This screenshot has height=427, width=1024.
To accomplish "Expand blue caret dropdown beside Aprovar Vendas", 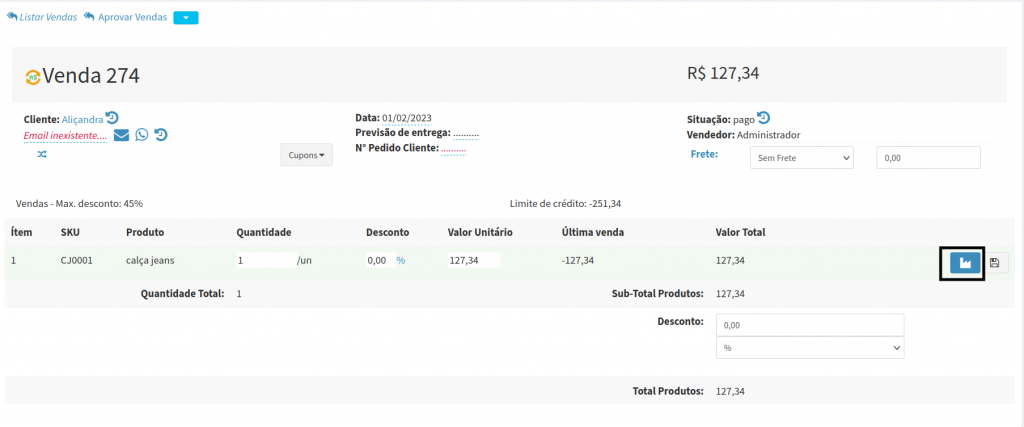I will [186, 17].
